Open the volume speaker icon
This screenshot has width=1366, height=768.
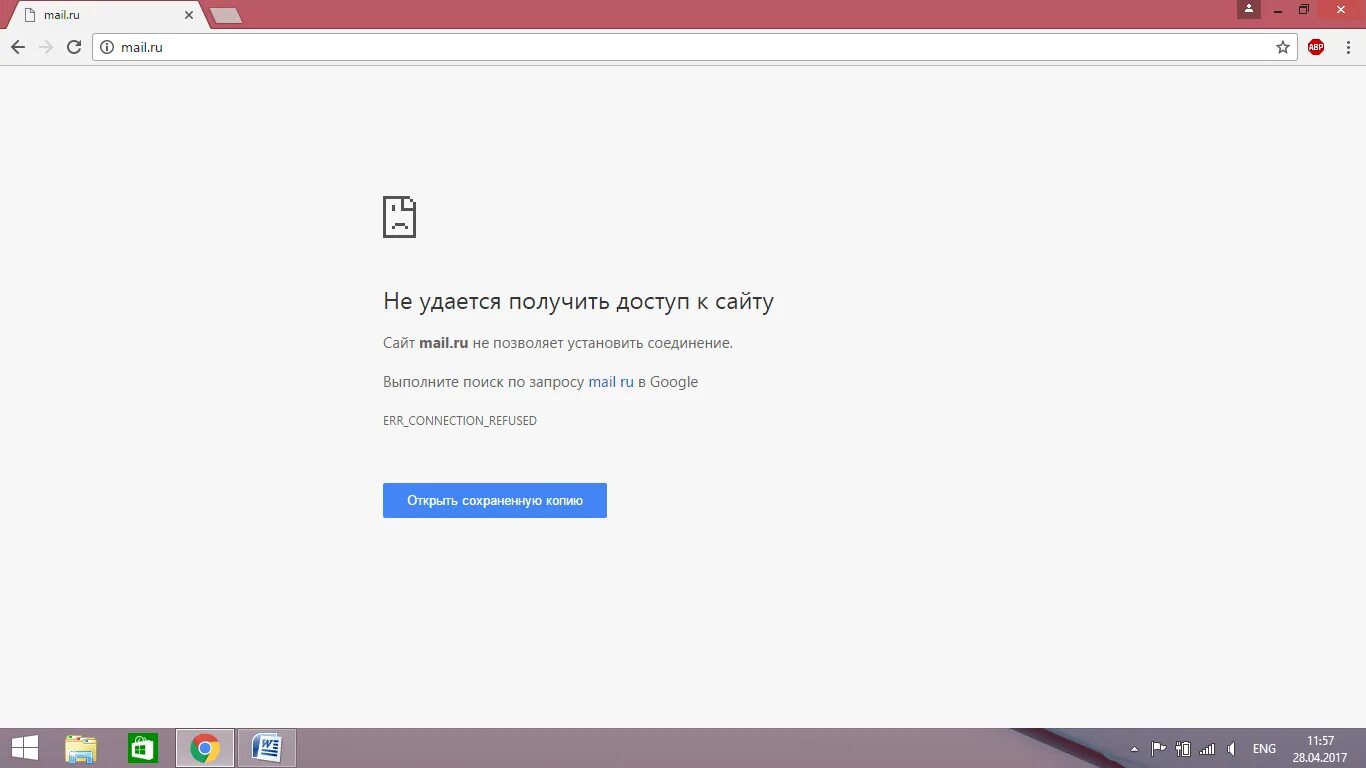coord(1231,748)
